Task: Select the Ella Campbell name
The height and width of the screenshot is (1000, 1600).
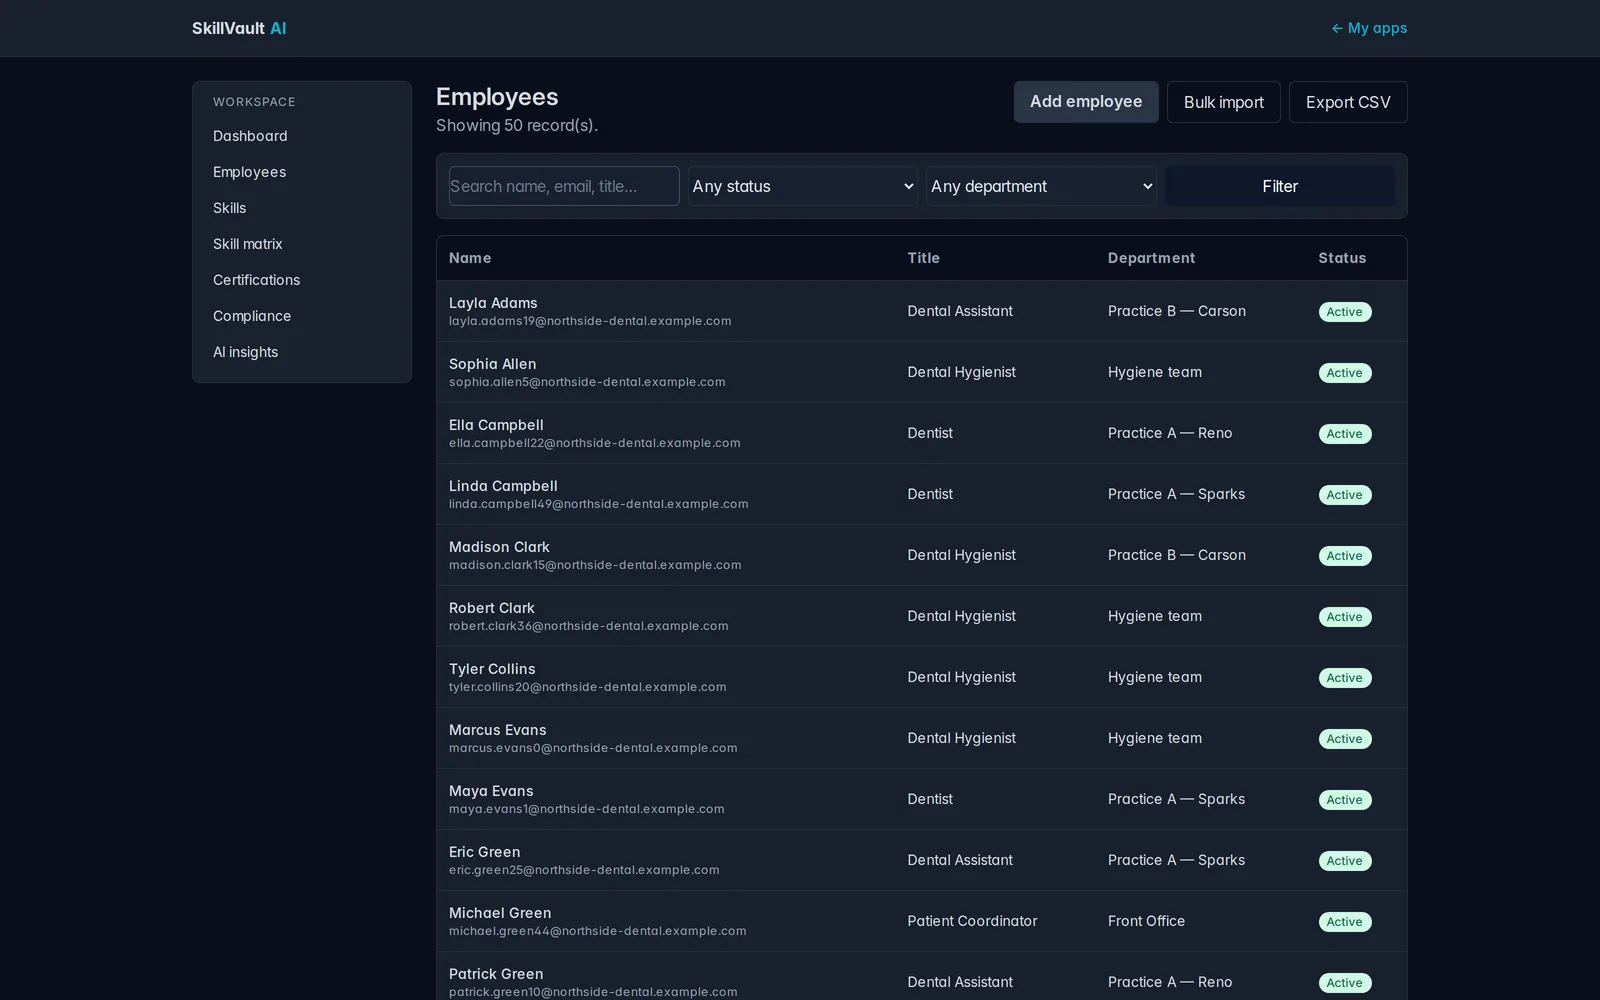Action: (496, 425)
